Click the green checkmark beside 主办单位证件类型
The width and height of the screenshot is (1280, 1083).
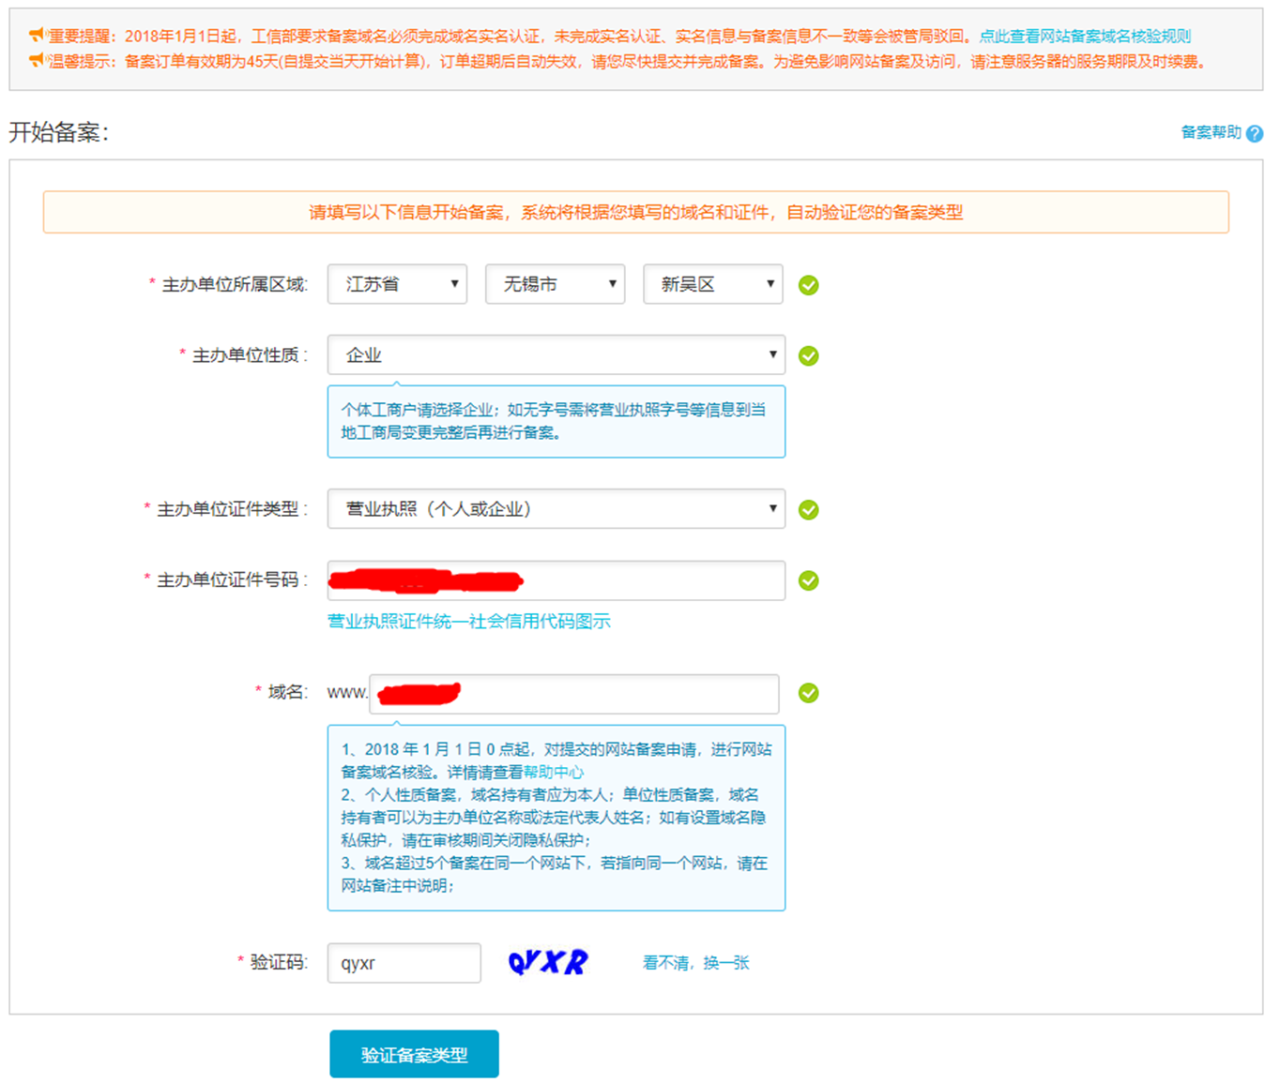(x=808, y=510)
